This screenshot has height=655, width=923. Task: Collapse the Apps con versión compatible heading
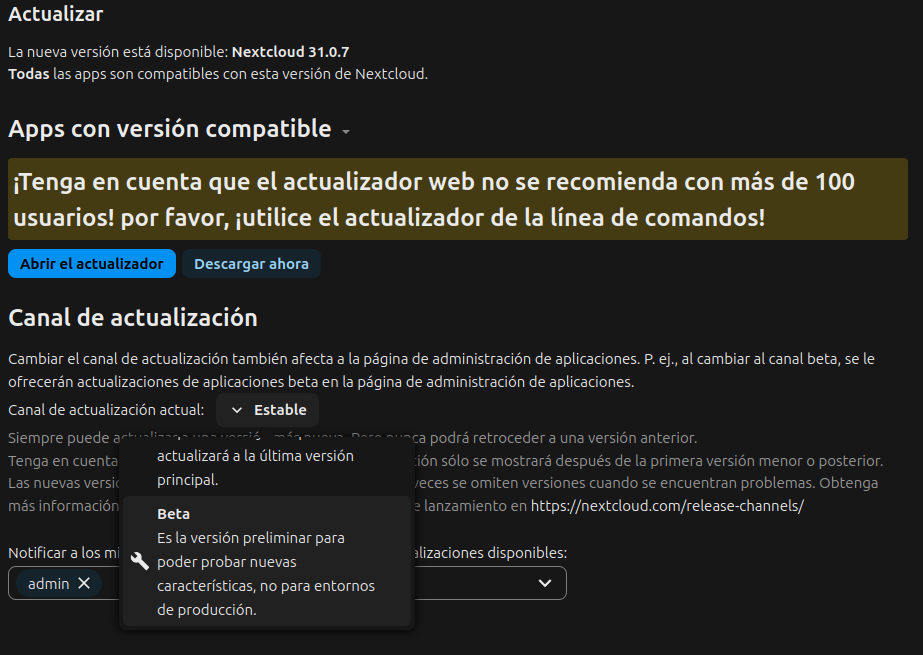(x=170, y=129)
